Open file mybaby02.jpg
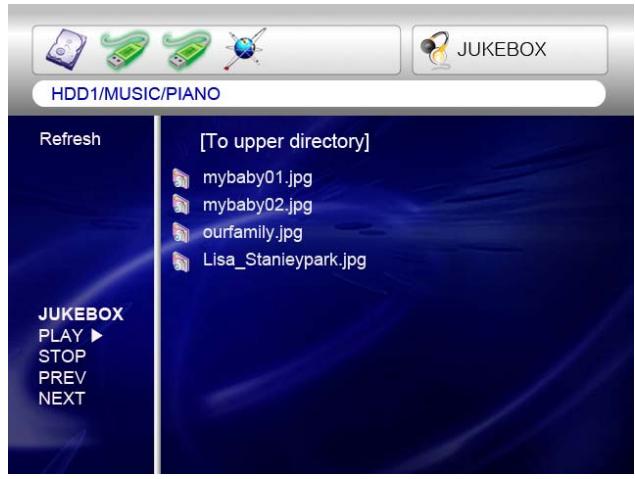 point(258,205)
